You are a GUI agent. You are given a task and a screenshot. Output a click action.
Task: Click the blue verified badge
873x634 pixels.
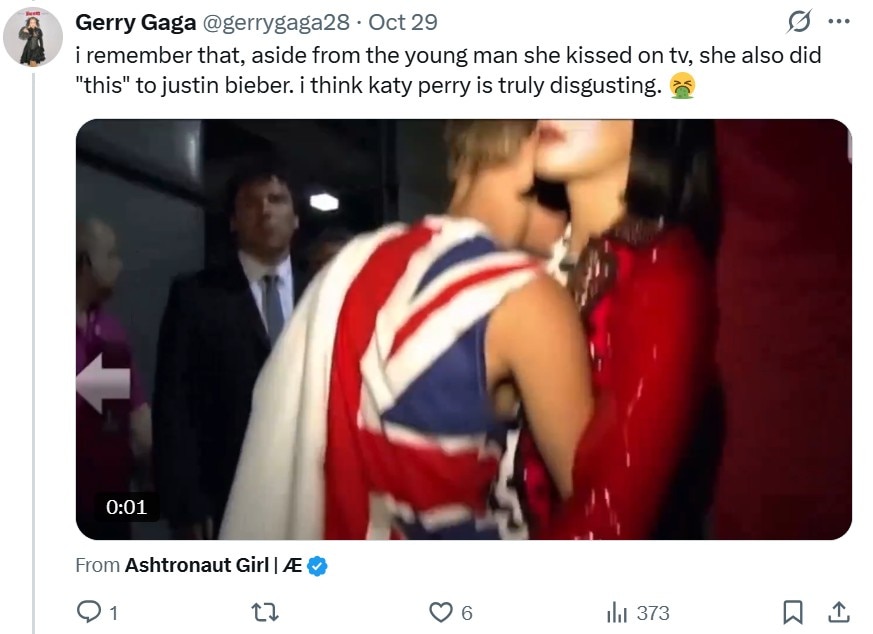click(x=317, y=566)
